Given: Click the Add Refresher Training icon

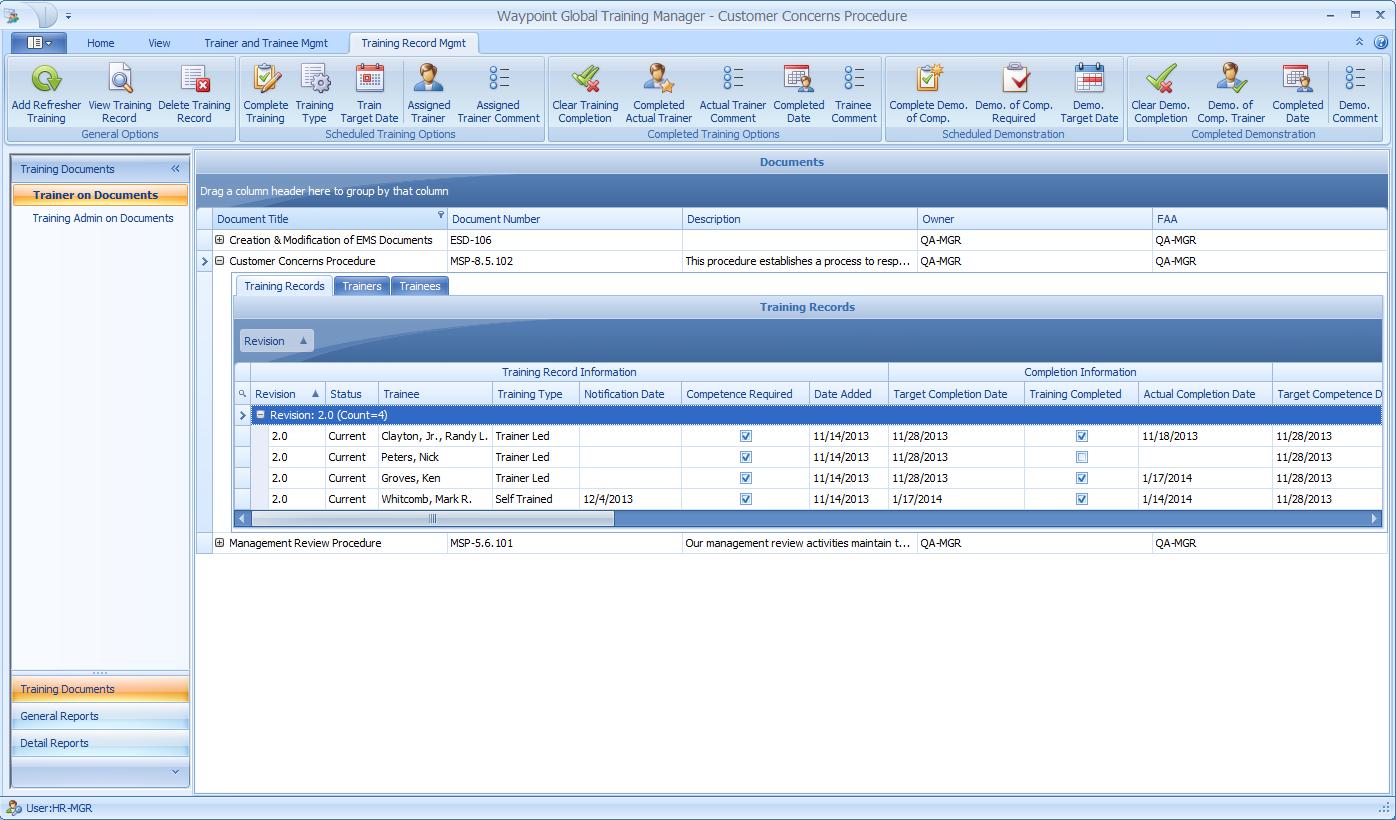Looking at the screenshot, I should tap(46, 80).
